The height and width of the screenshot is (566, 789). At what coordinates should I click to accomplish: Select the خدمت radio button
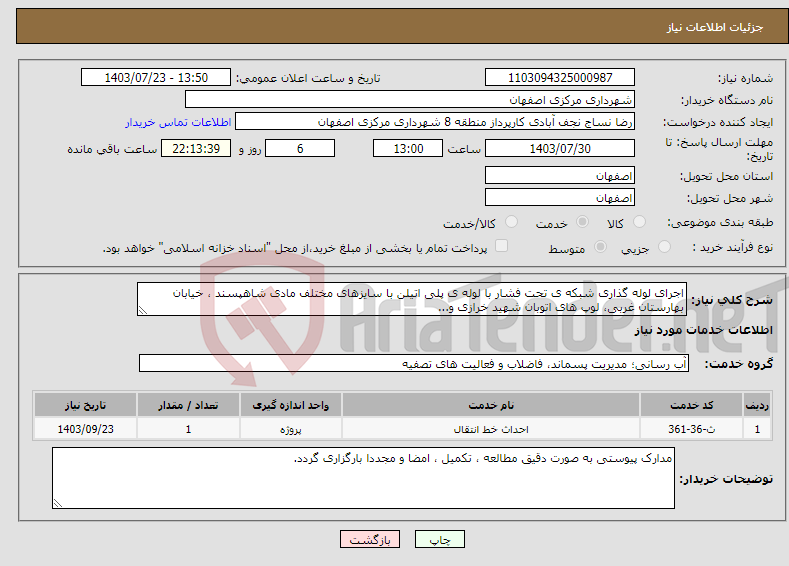582,222
